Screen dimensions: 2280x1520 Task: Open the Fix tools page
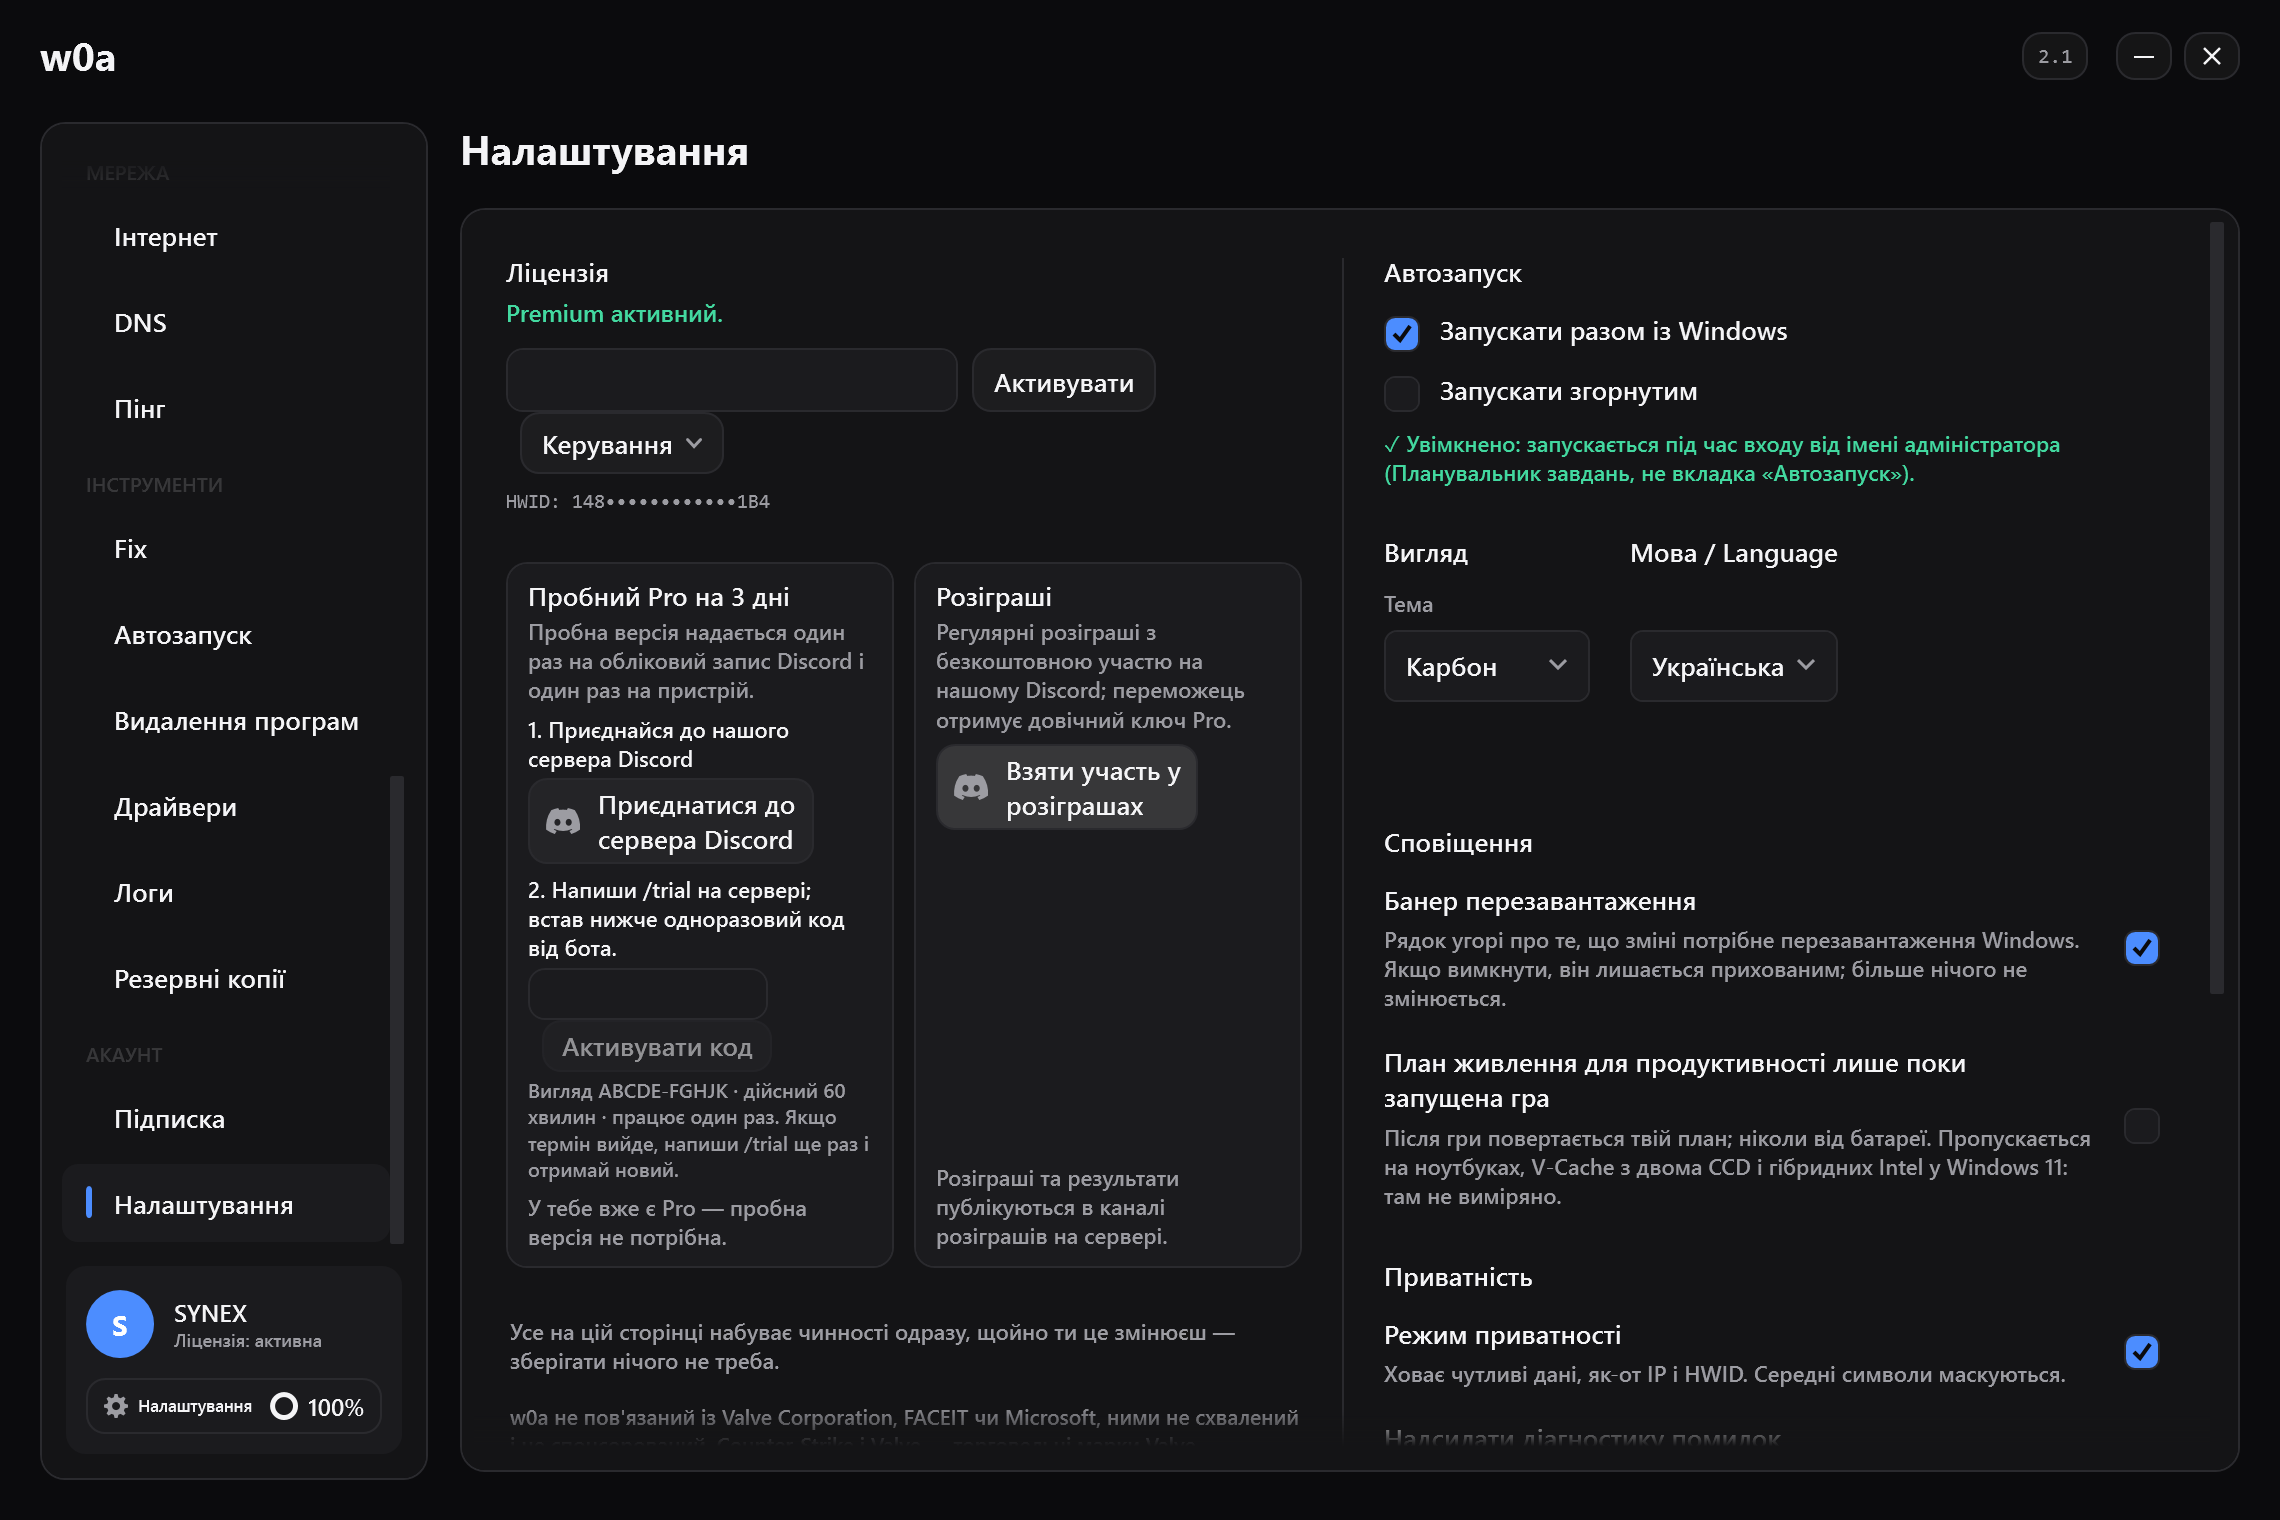[x=226, y=550]
